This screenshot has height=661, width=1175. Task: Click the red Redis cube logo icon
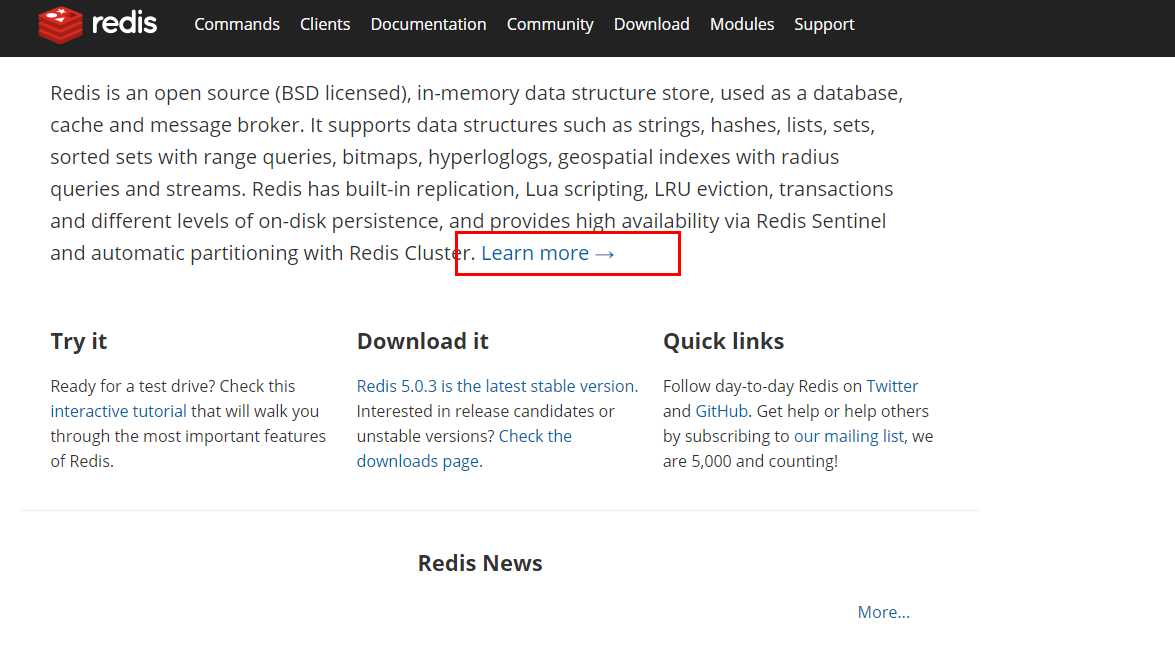(x=60, y=24)
